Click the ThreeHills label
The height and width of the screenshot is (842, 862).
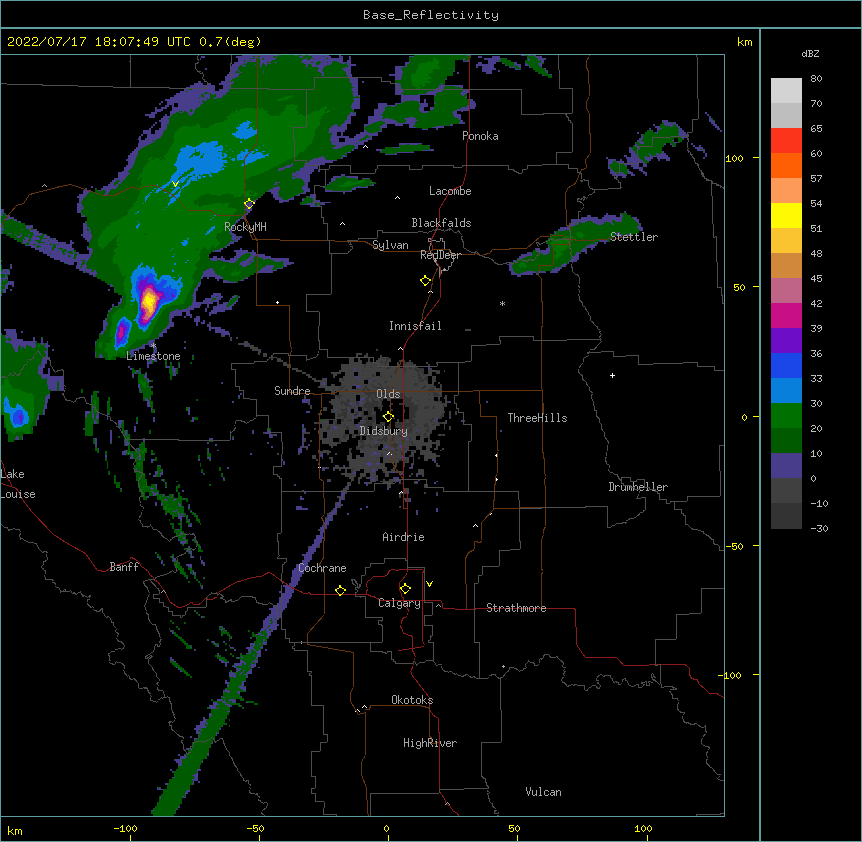pyautogui.click(x=537, y=418)
